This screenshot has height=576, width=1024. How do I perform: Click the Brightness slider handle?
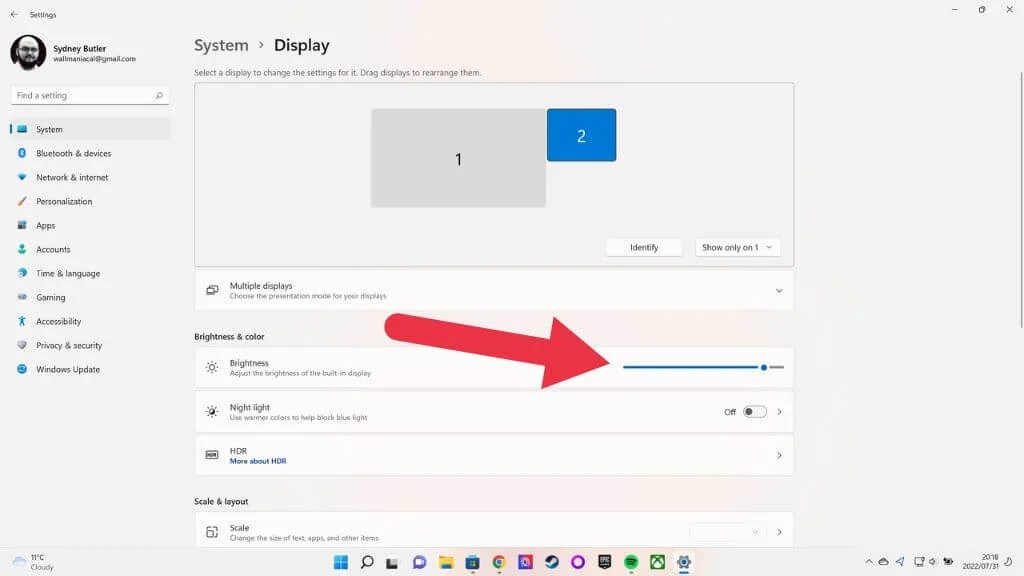coord(764,367)
